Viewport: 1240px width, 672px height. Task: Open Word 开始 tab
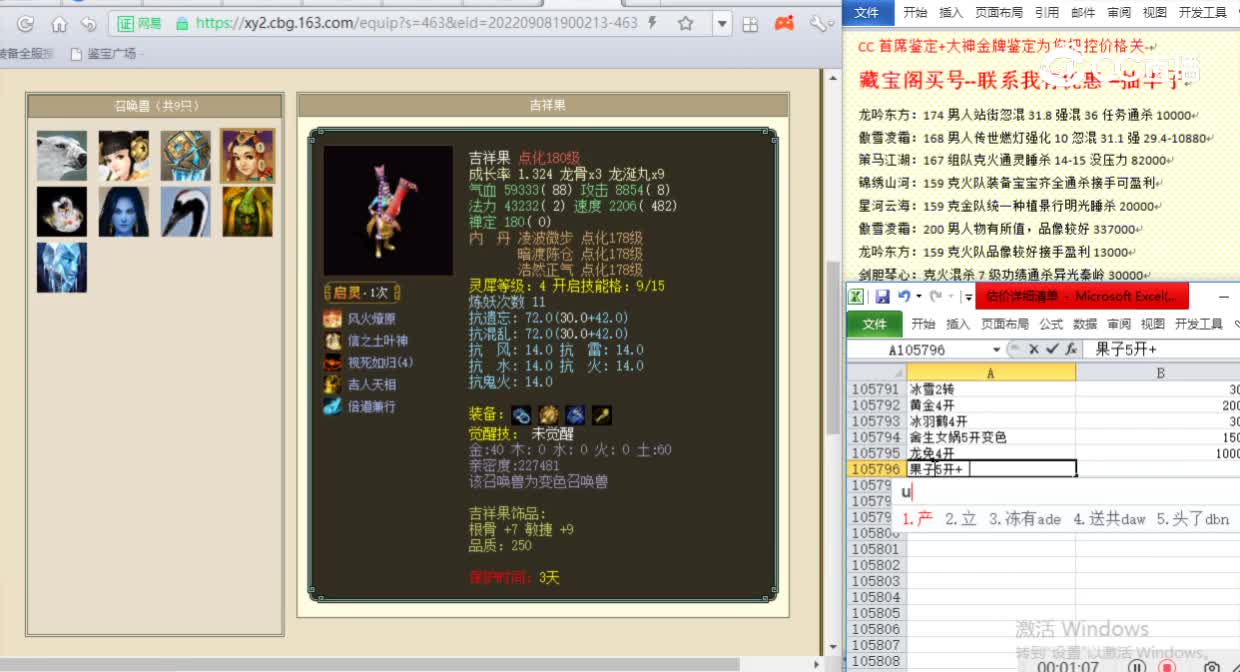[915, 12]
